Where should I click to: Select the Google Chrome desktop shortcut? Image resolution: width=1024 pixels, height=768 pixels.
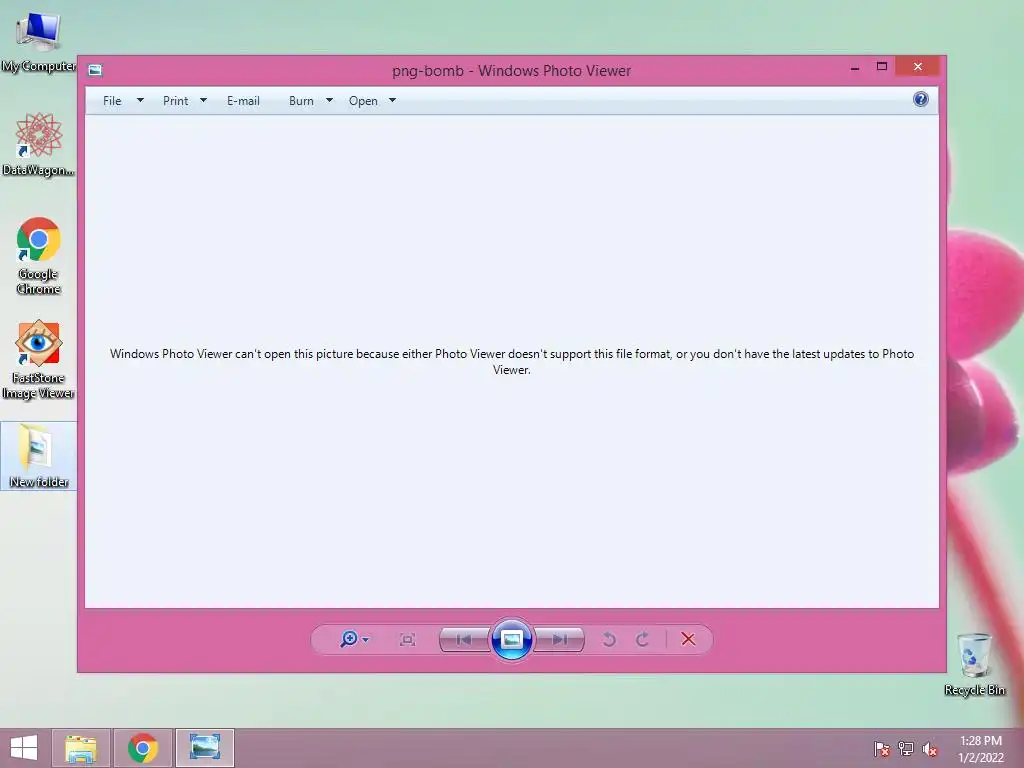pyautogui.click(x=39, y=255)
